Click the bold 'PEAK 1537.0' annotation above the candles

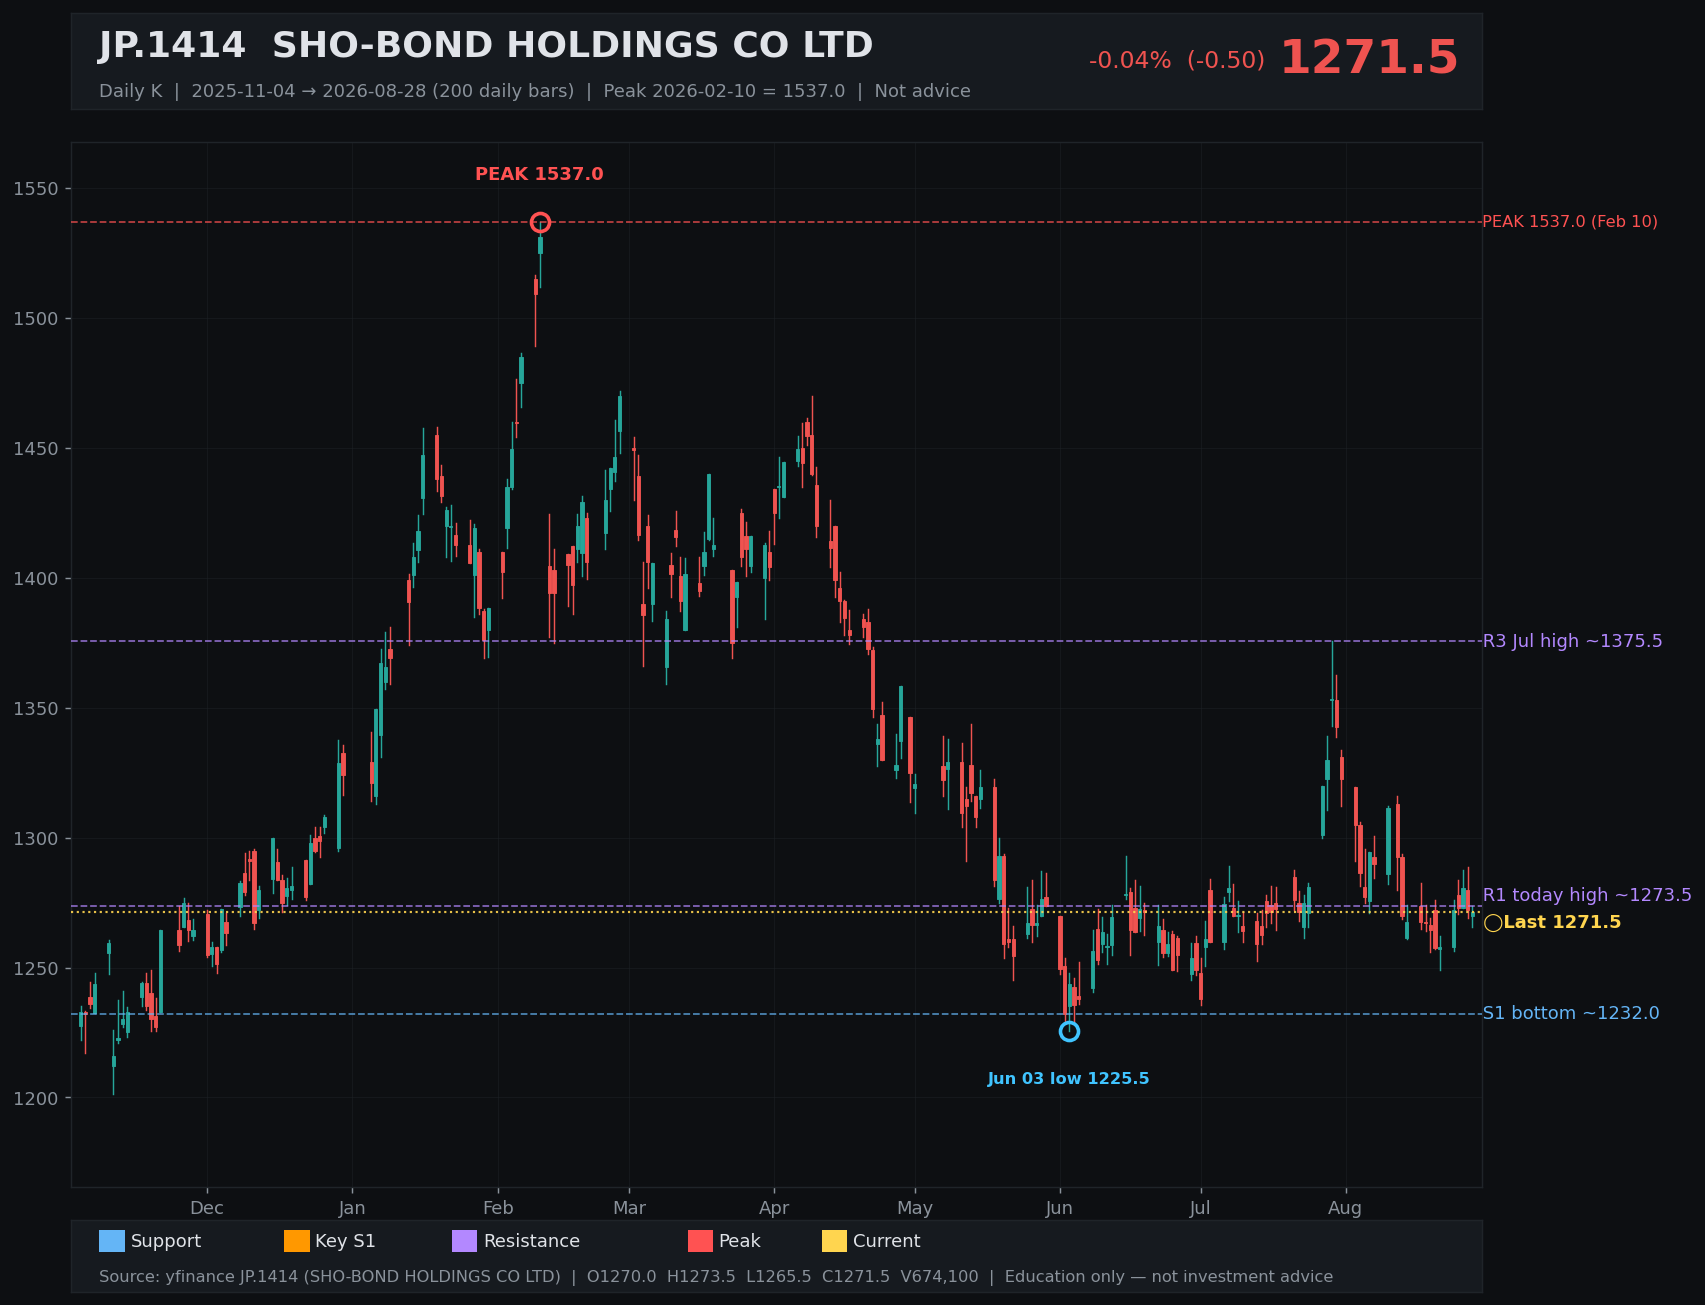[539, 174]
